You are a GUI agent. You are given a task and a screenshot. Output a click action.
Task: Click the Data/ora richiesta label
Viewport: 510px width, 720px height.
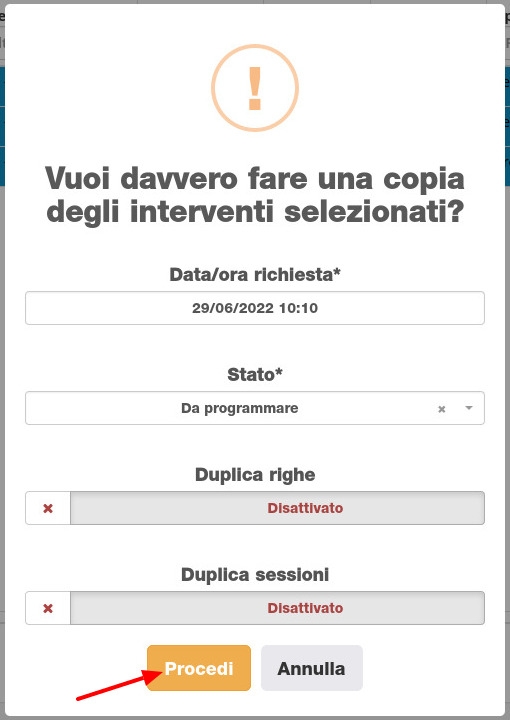pos(255,275)
